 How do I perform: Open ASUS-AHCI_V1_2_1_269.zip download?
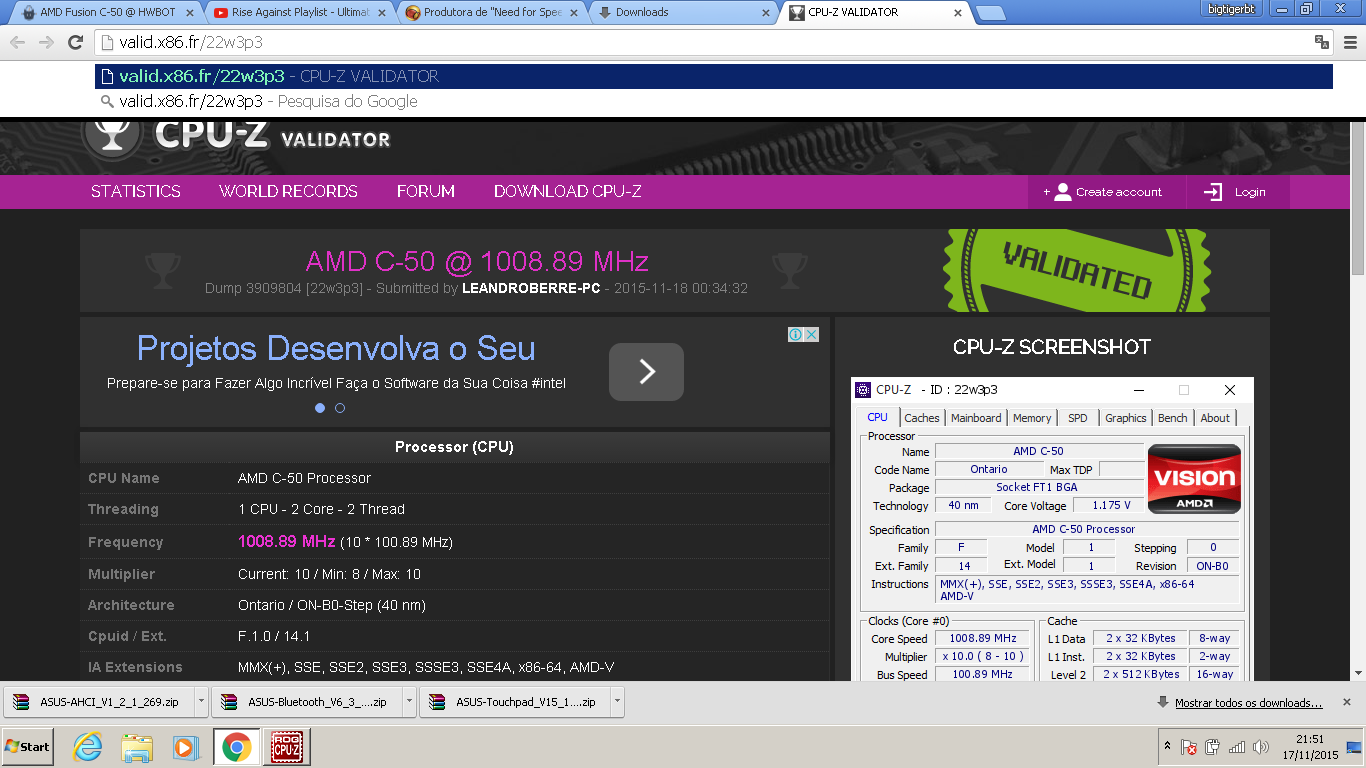pyautogui.click(x=99, y=702)
